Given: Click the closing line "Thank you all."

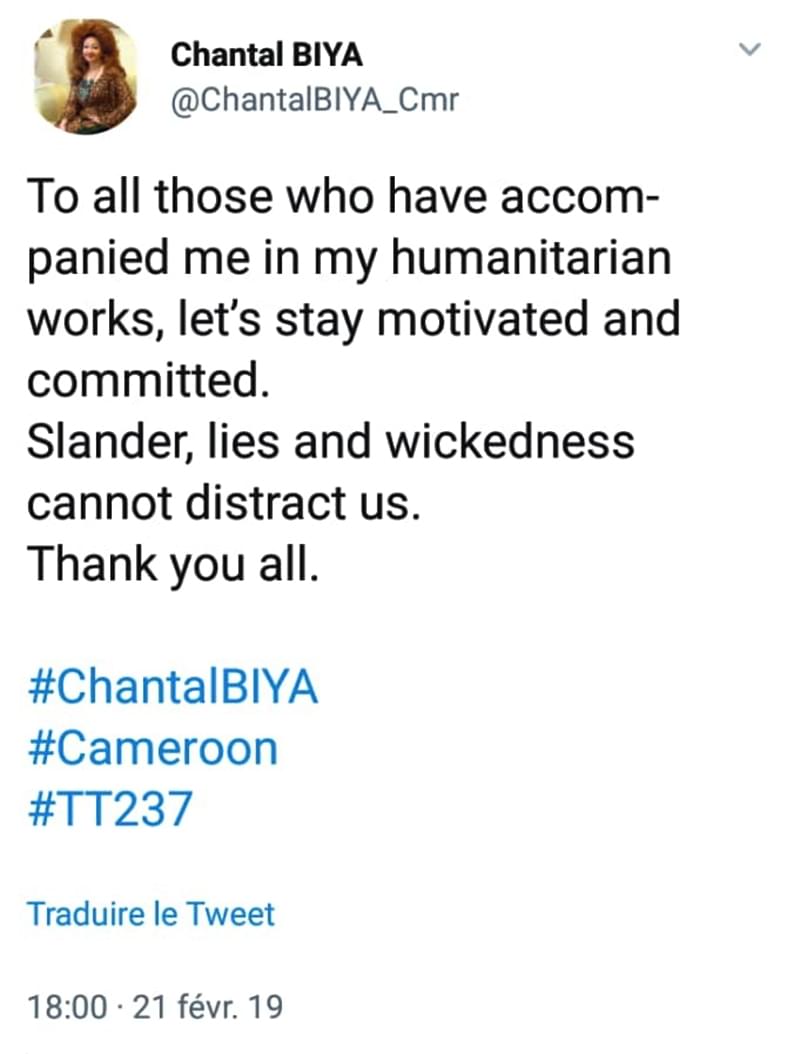Looking at the screenshot, I should coord(172,563).
